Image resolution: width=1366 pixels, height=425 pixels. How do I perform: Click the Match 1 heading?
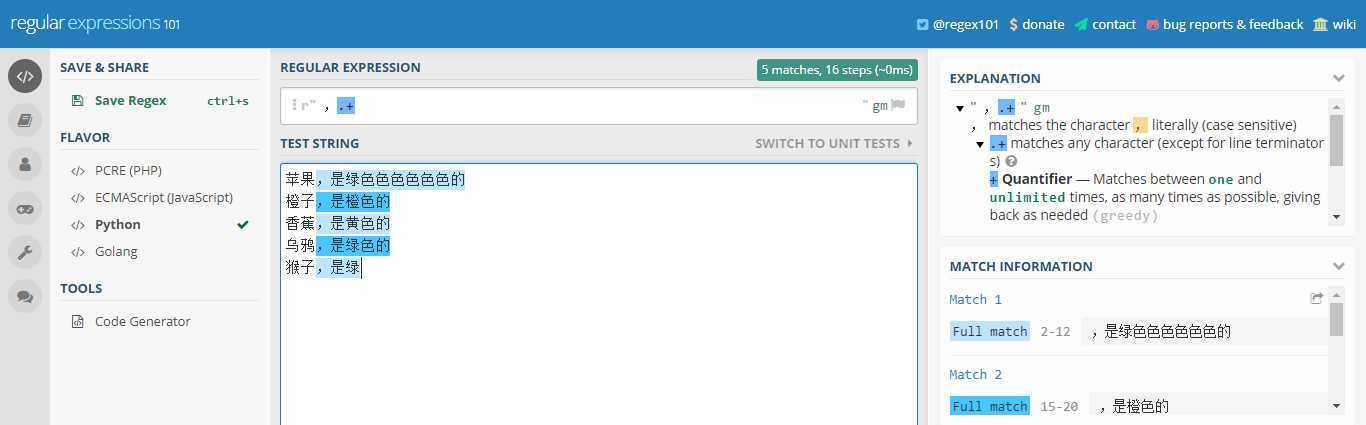click(x=975, y=299)
